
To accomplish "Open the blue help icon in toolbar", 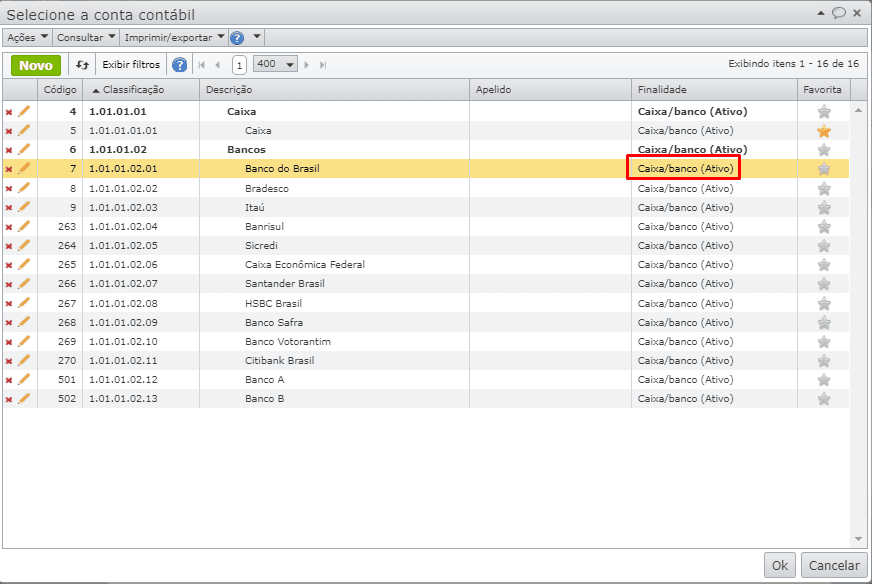I will (x=180, y=65).
